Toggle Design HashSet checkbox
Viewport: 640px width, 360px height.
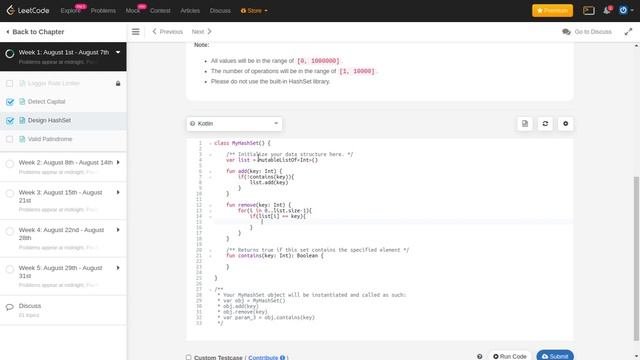point(10,120)
